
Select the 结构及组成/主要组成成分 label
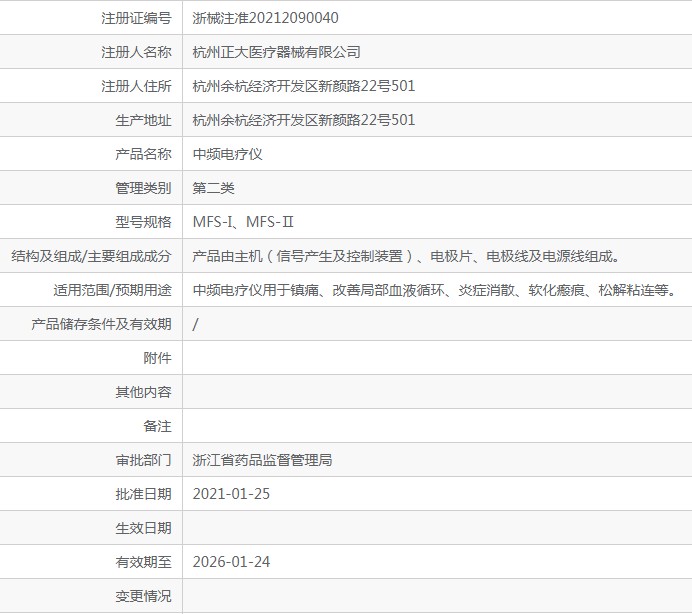(91, 256)
